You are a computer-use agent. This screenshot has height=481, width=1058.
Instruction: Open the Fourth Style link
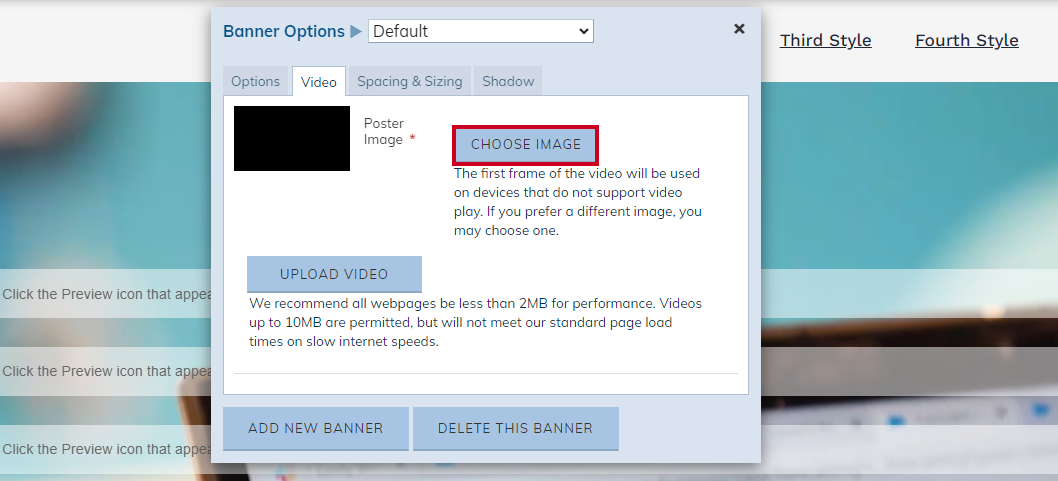966,40
